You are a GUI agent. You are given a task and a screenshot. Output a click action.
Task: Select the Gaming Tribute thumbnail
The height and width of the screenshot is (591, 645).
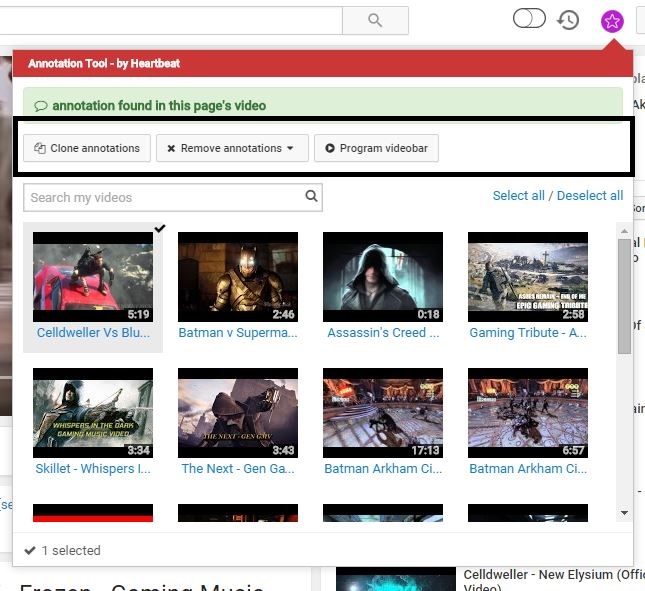coord(528,277)
